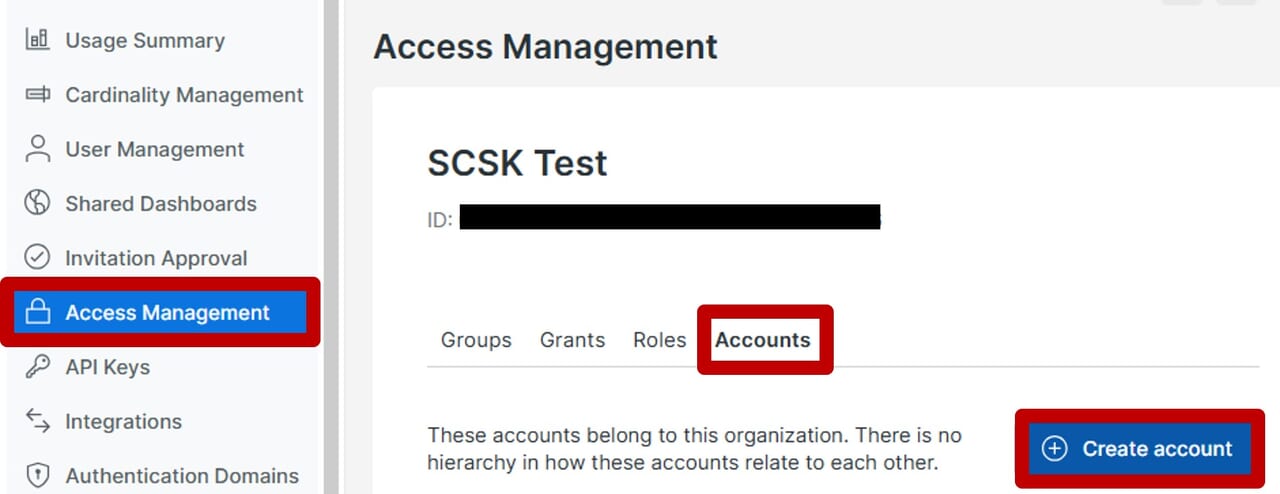
Task: Click the Access Management padlock icon
Action: [37, 312]
